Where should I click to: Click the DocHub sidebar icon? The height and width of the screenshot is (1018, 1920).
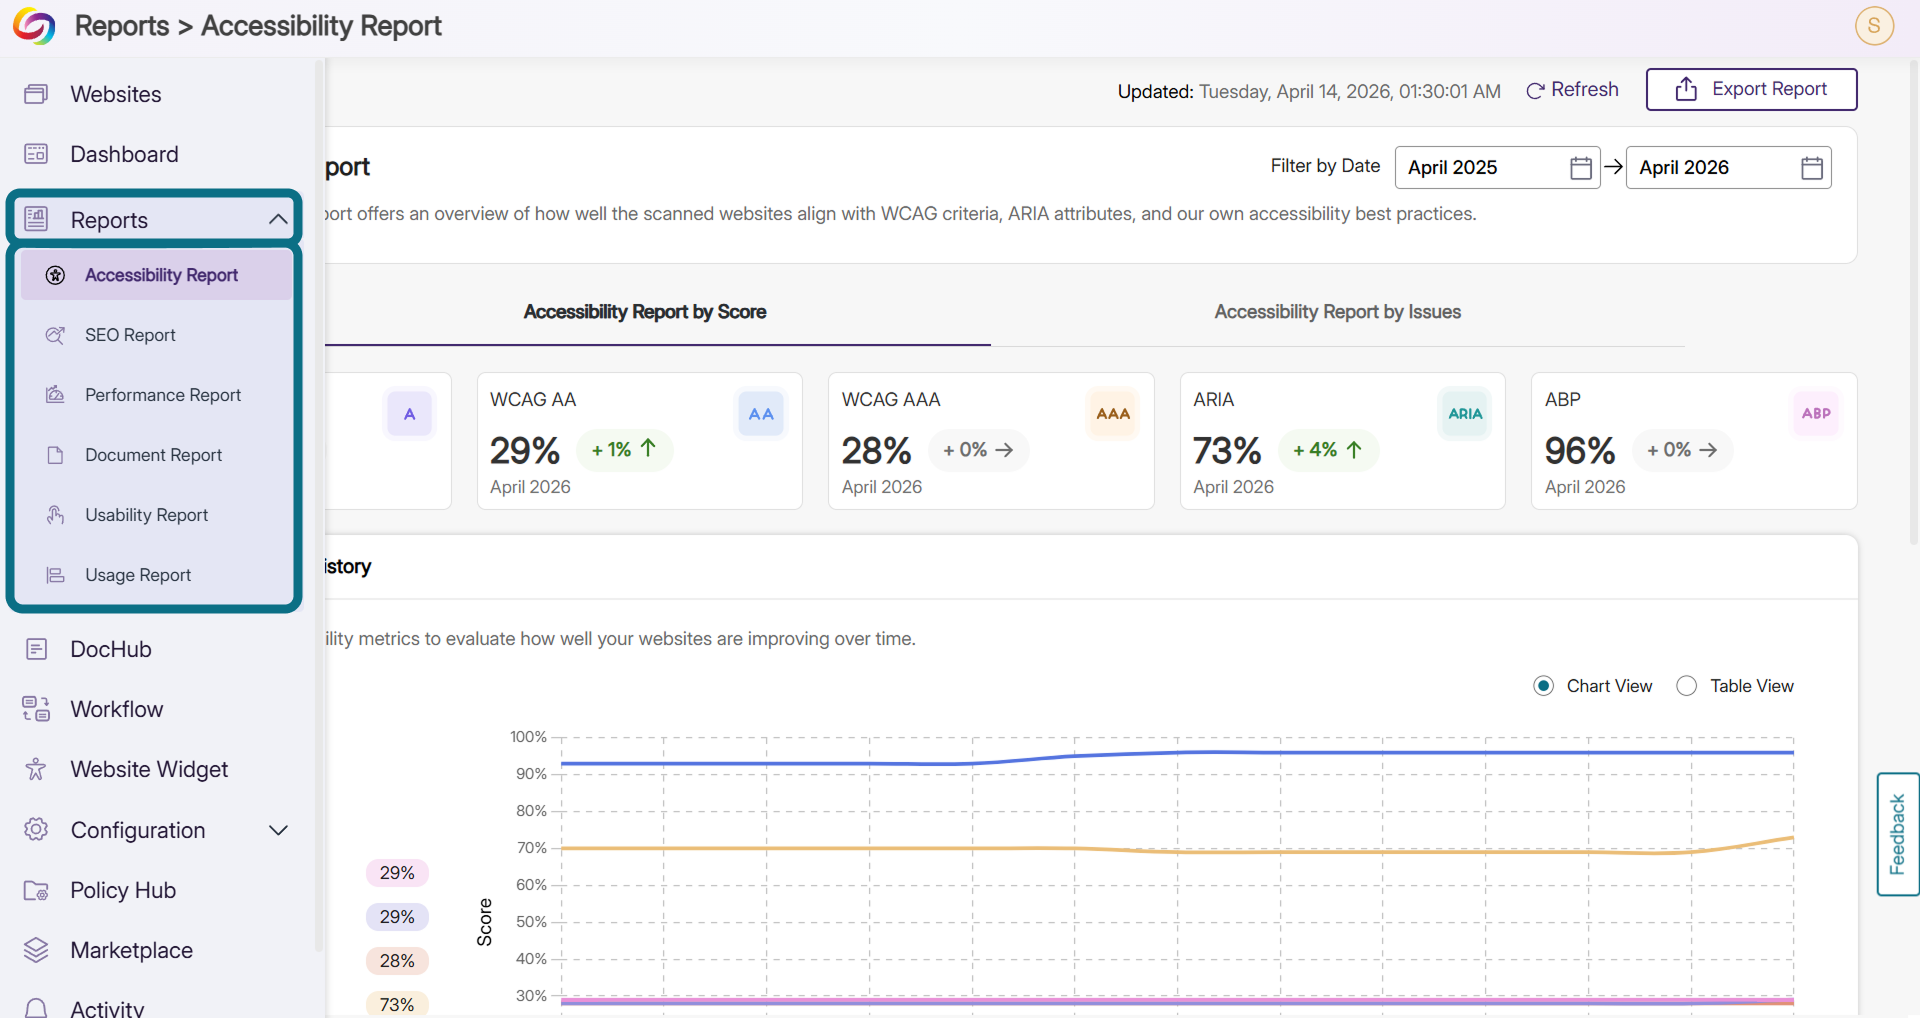pyautogui.click(x=36, y=649)
